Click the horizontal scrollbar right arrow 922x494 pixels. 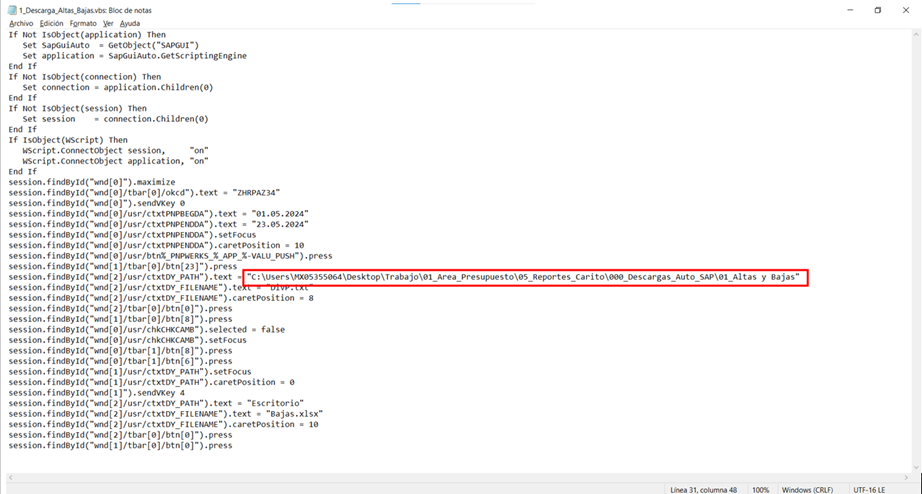tap(906, 478)
